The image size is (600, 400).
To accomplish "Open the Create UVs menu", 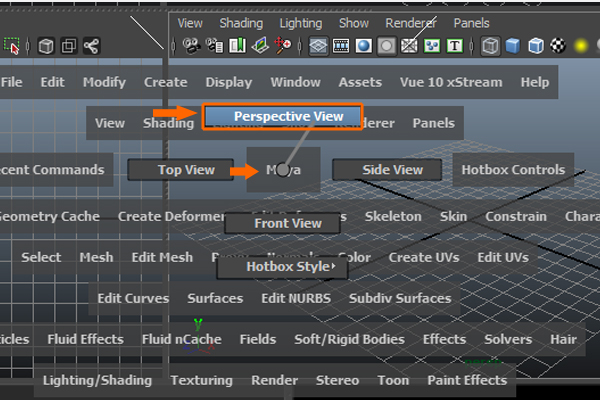I will (424, 257).
